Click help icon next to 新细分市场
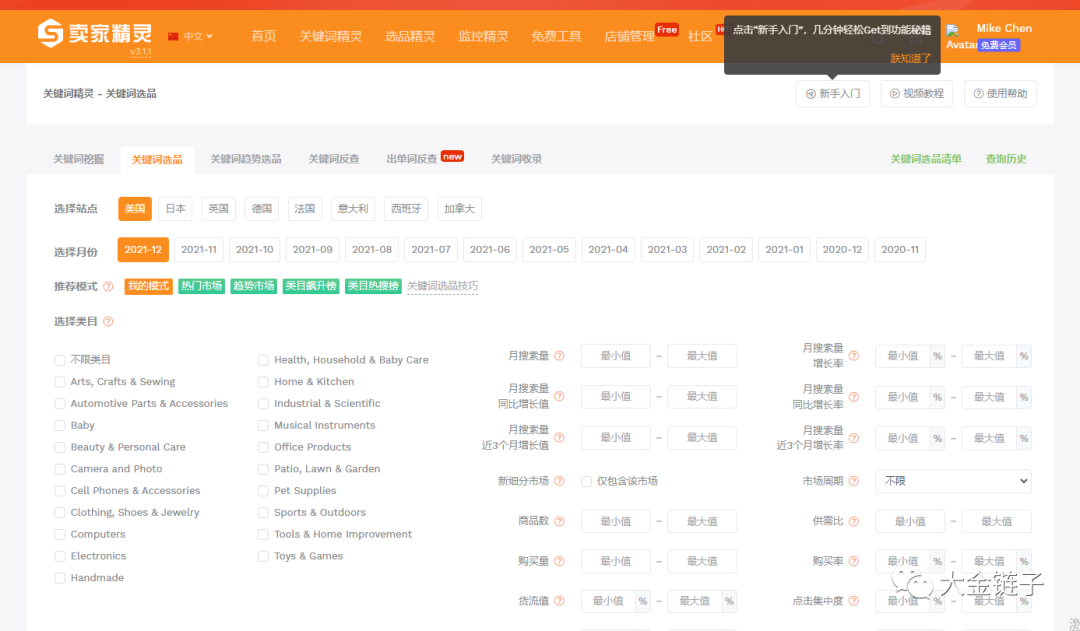The height and width of the screenshot is (631, 1080). pyautogui.click(x=559, y=481)
